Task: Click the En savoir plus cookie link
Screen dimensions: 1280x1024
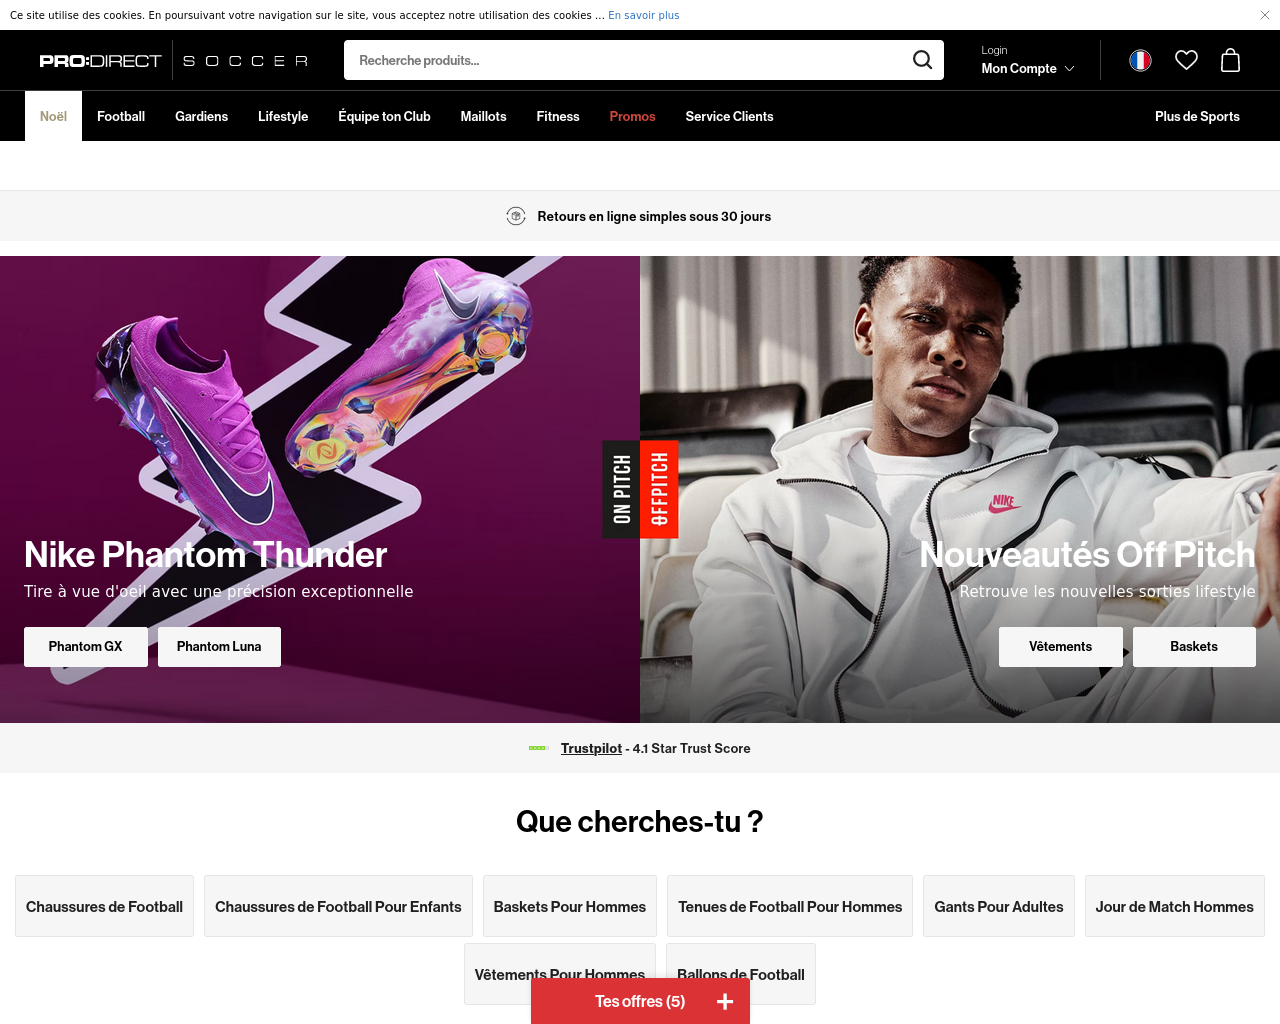Action: 643,15
